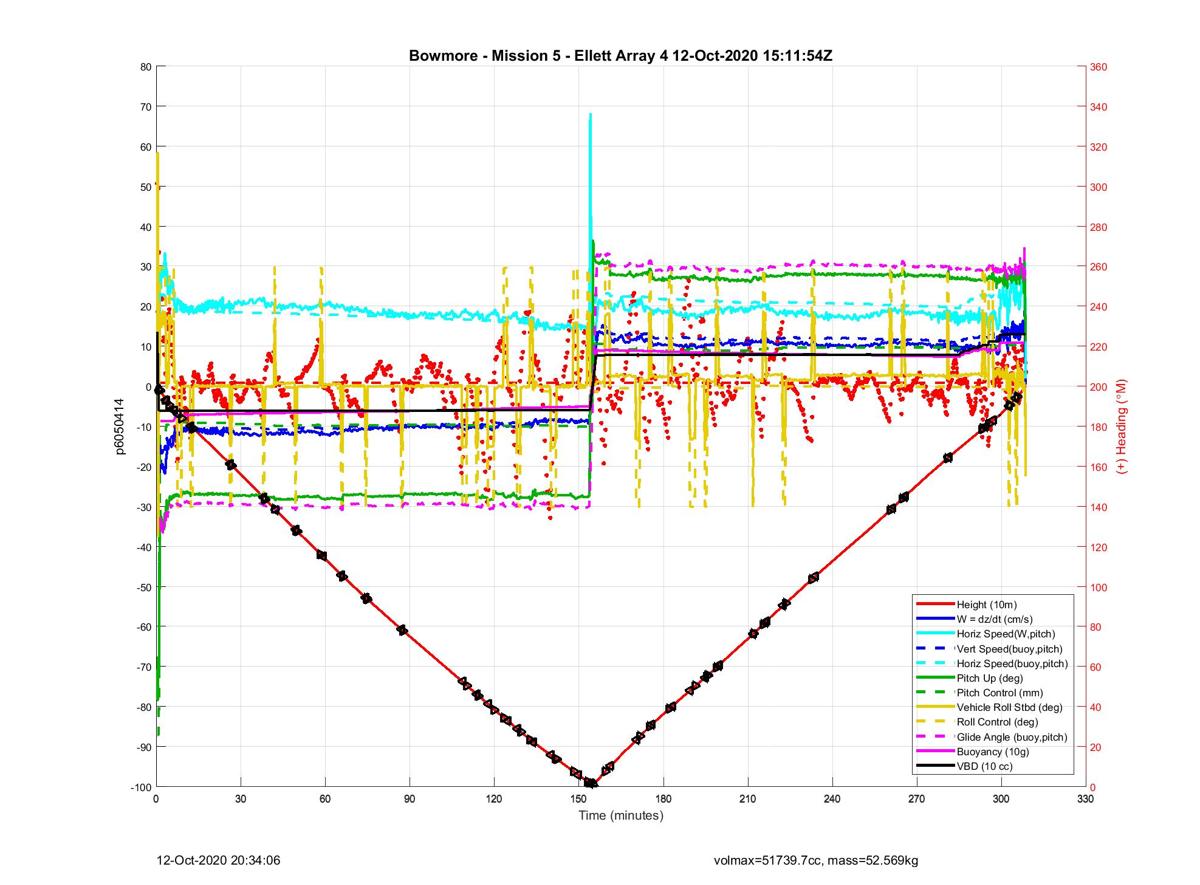
Task: Click the 150 tick on the time axis
Action: tap(578, 799)
